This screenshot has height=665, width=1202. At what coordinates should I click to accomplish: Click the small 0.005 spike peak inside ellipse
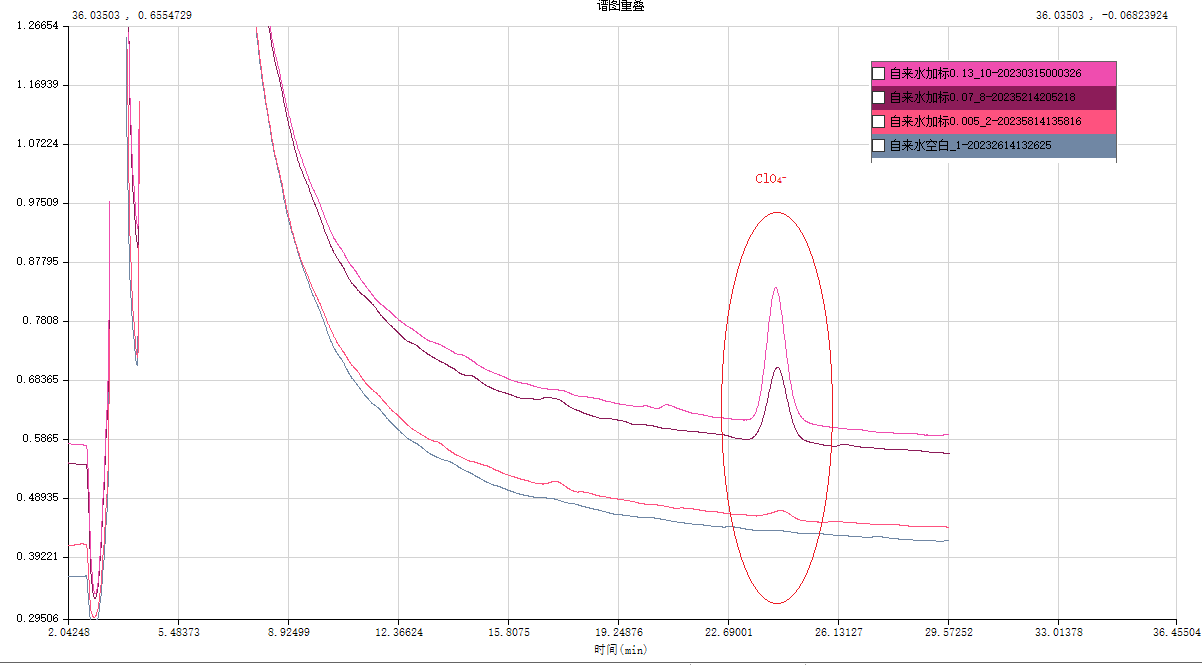tap(782, 510)
